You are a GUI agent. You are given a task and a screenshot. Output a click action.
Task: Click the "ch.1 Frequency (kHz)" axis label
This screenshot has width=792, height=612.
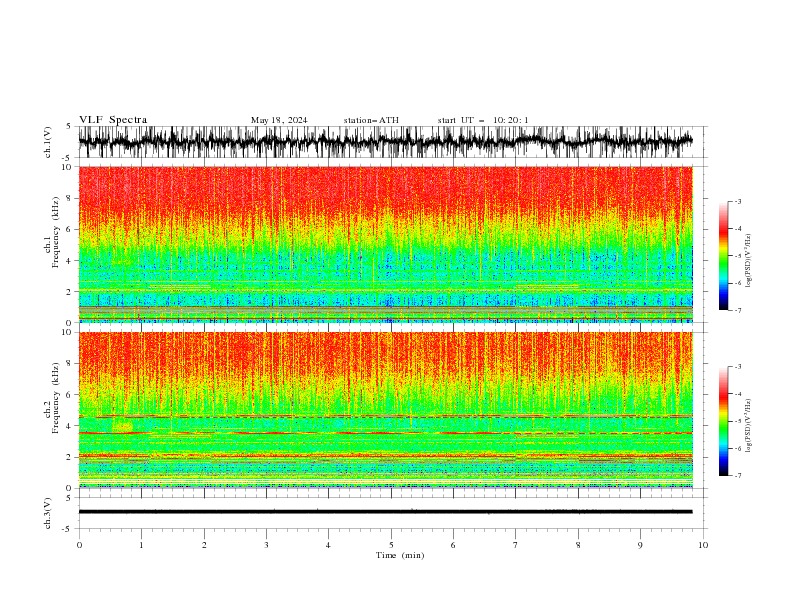tap(52, 232)
